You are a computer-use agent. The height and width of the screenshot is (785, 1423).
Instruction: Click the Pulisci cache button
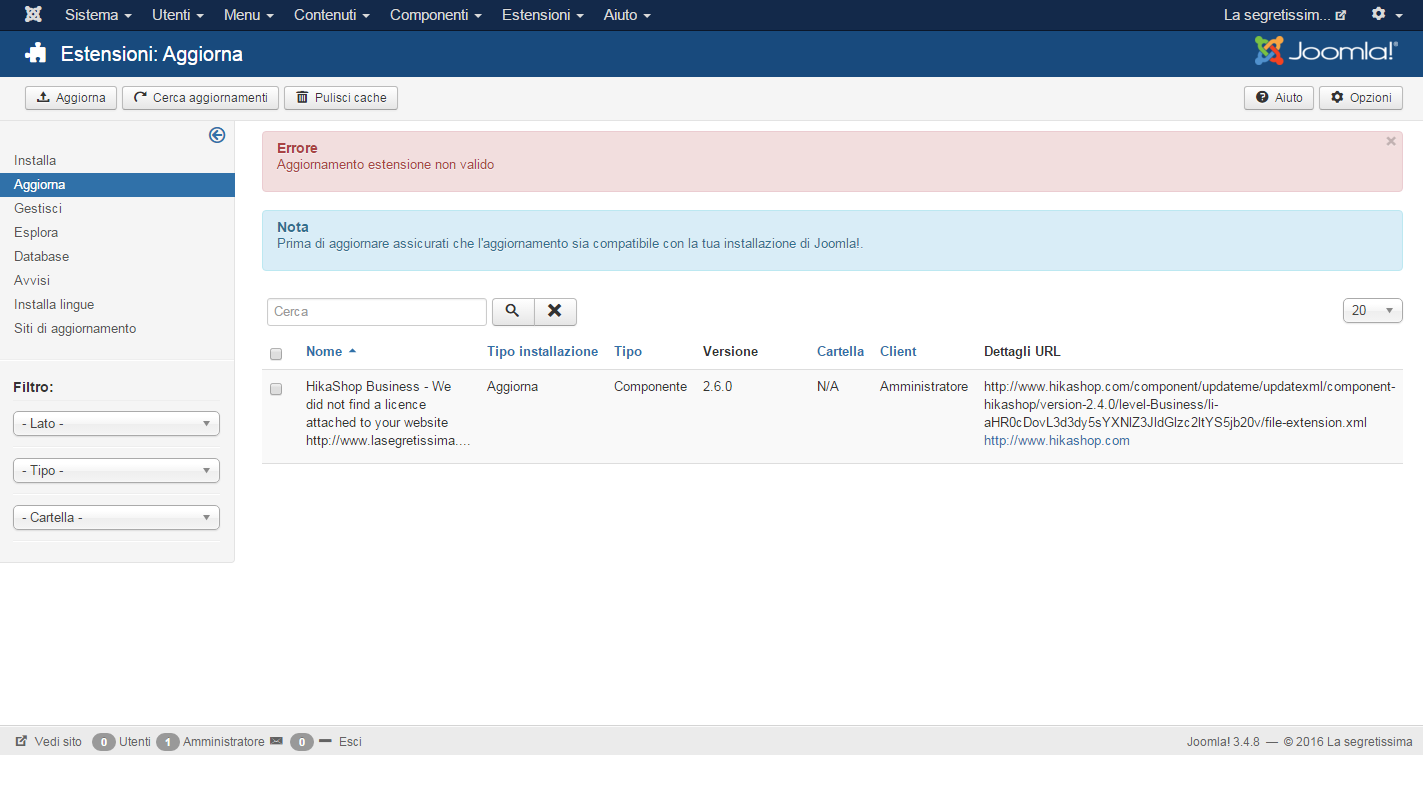point(341,98)
